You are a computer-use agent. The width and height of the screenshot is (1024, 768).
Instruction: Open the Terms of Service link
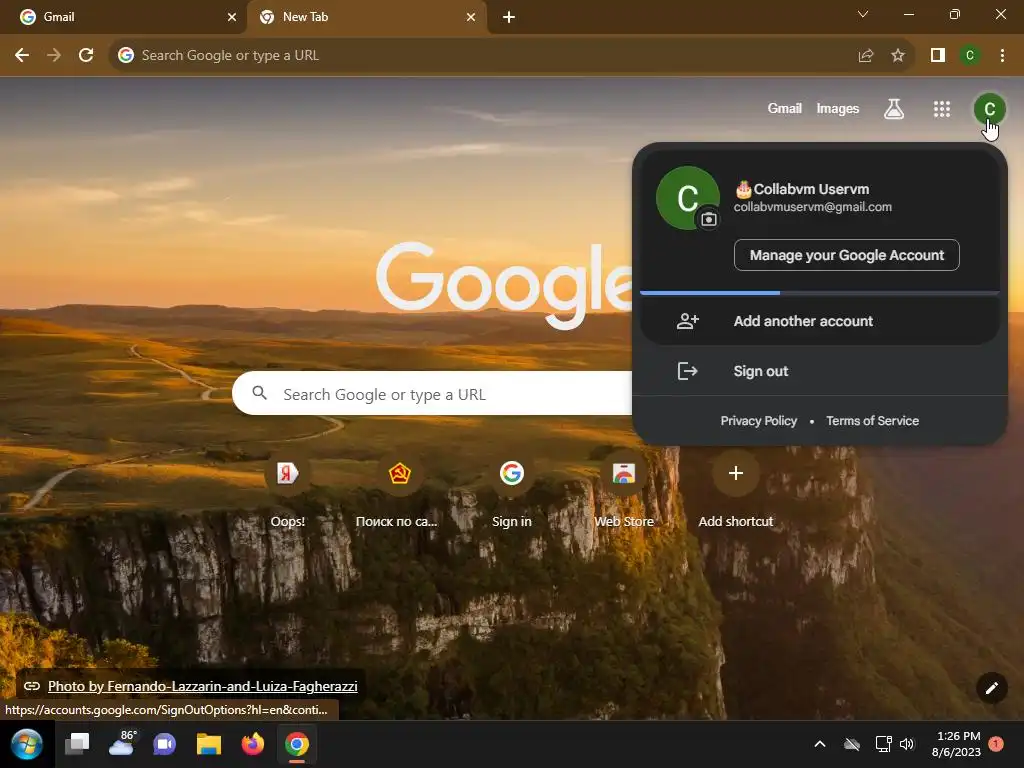[x=872, y=421]
